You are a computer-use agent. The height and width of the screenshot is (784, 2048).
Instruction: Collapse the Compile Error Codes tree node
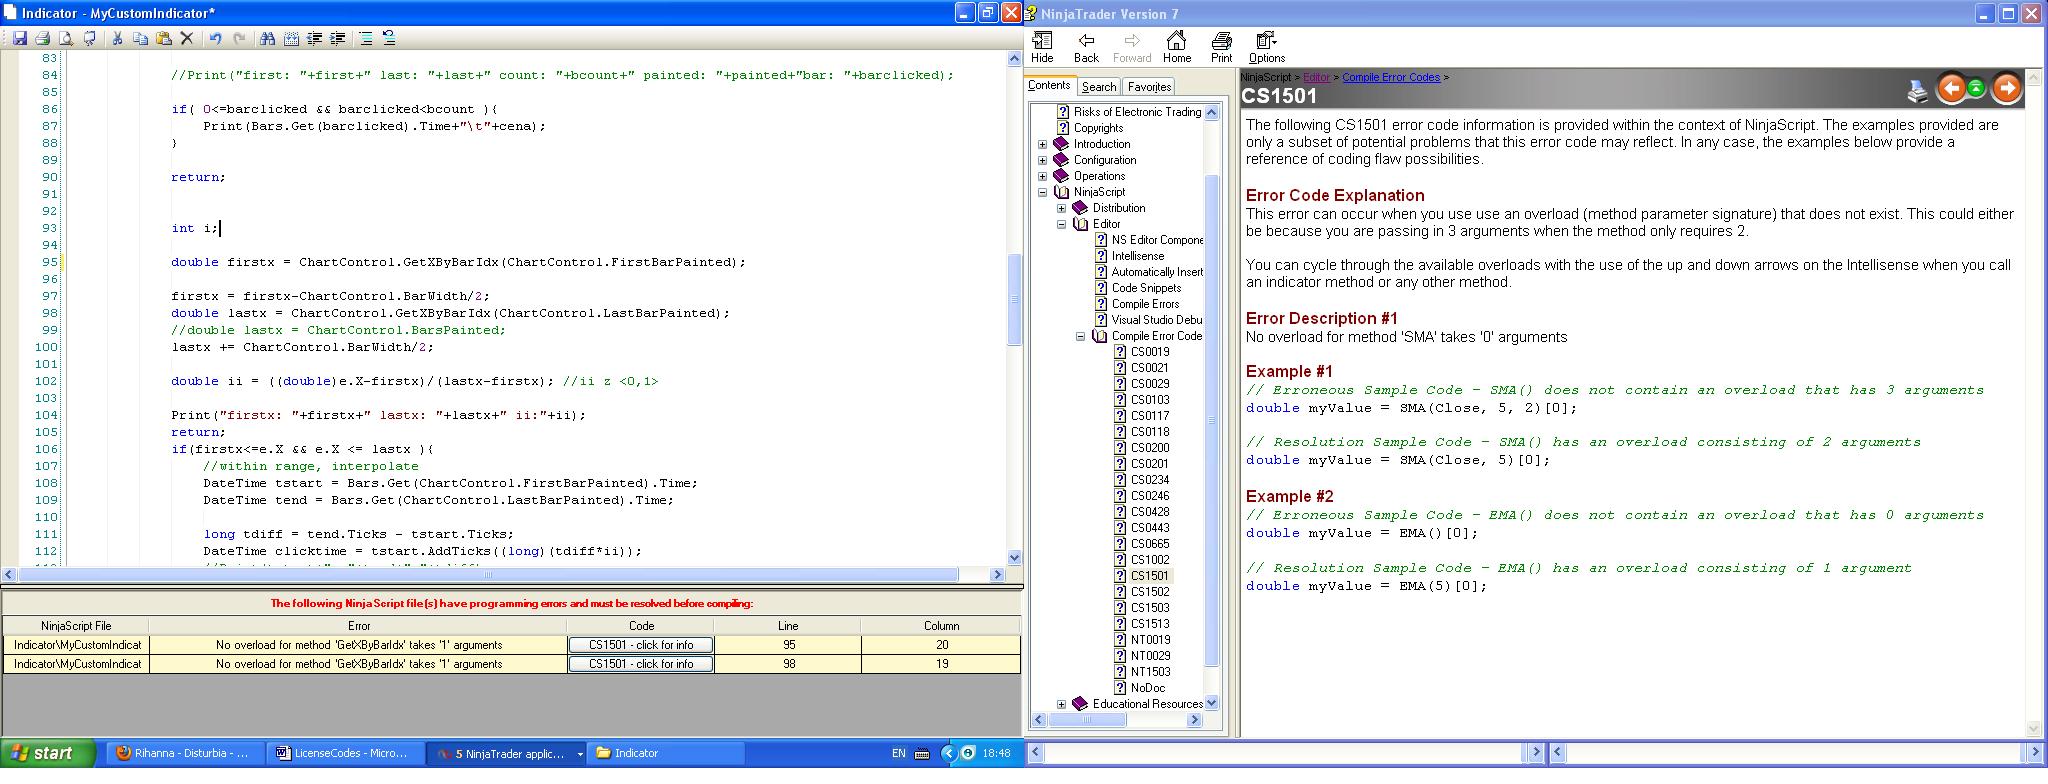point(1081,336)
